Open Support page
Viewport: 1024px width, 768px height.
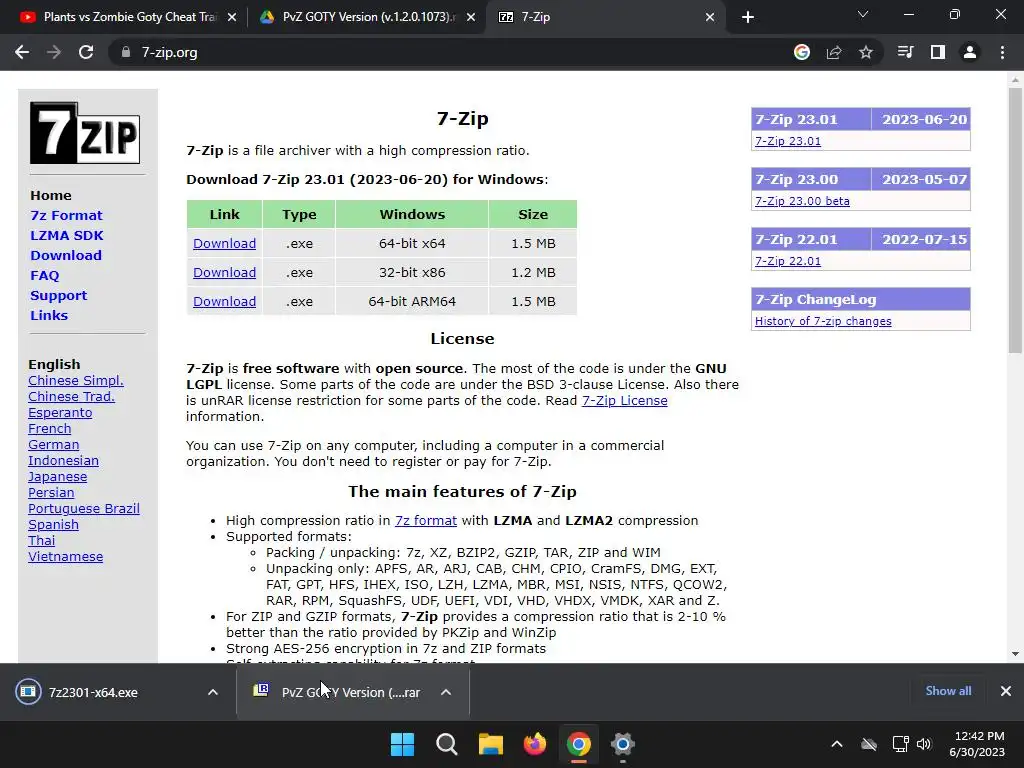pyautogui.click(x=58, y=295)
